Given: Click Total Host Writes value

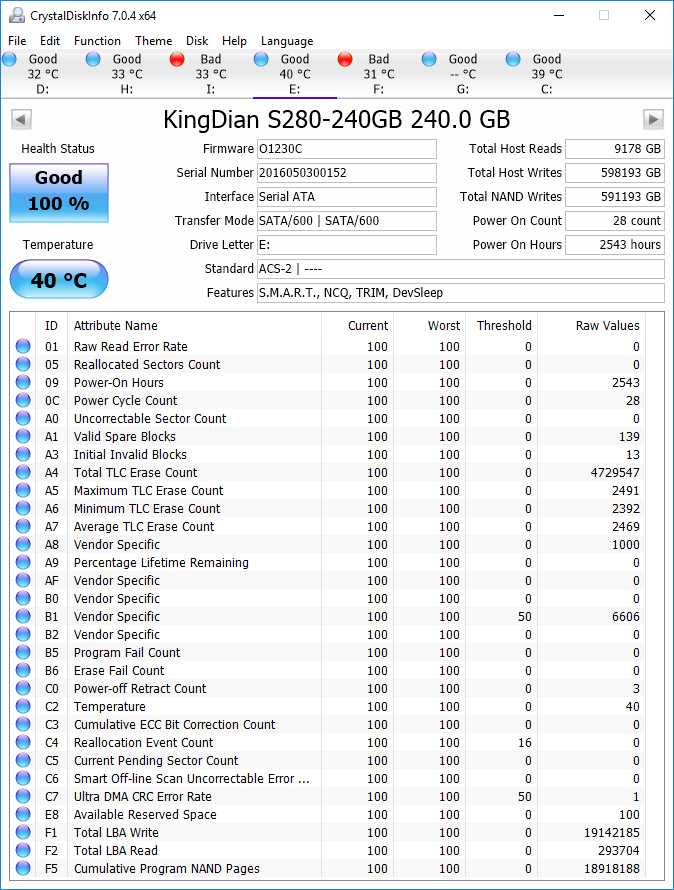Looking at the screenshot, I should pos(615,173).
